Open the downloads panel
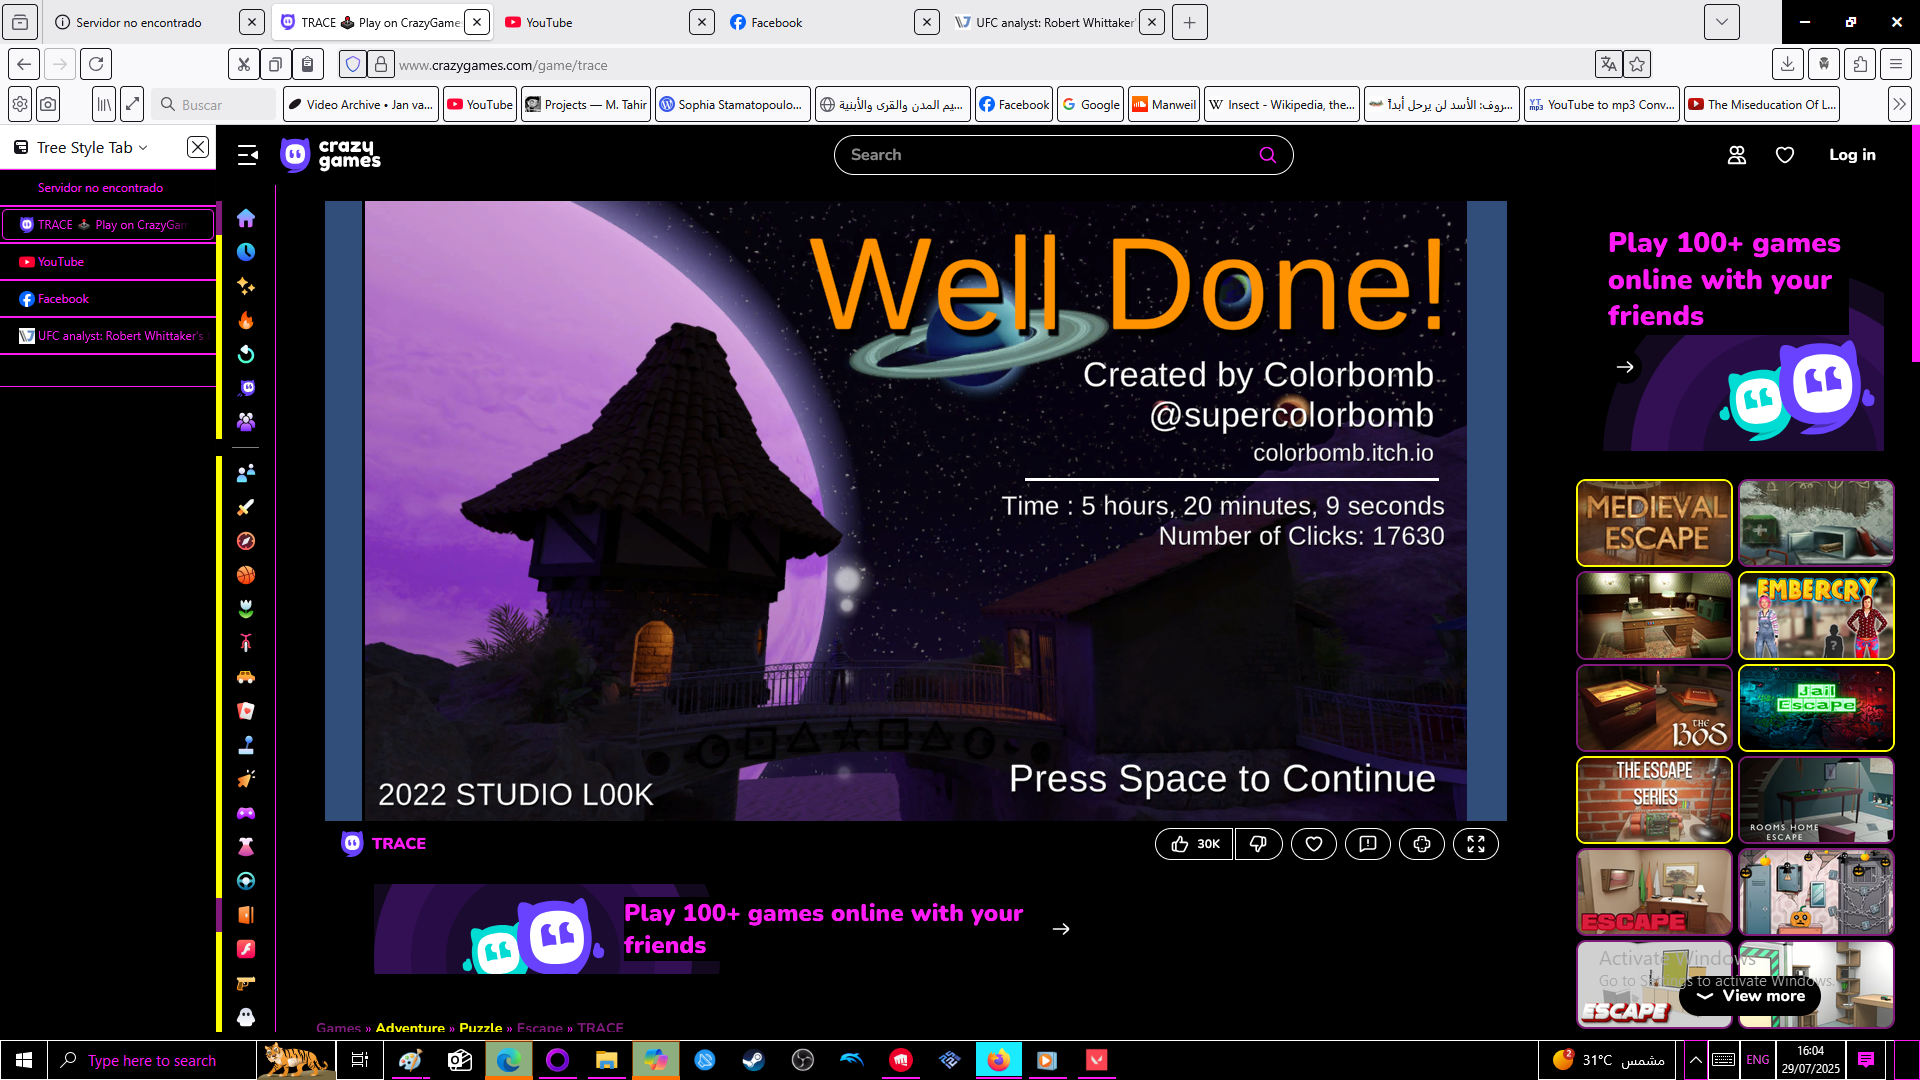Image resolution: width=1920 pixels, height=1080 pixels. click(1787, 65)
